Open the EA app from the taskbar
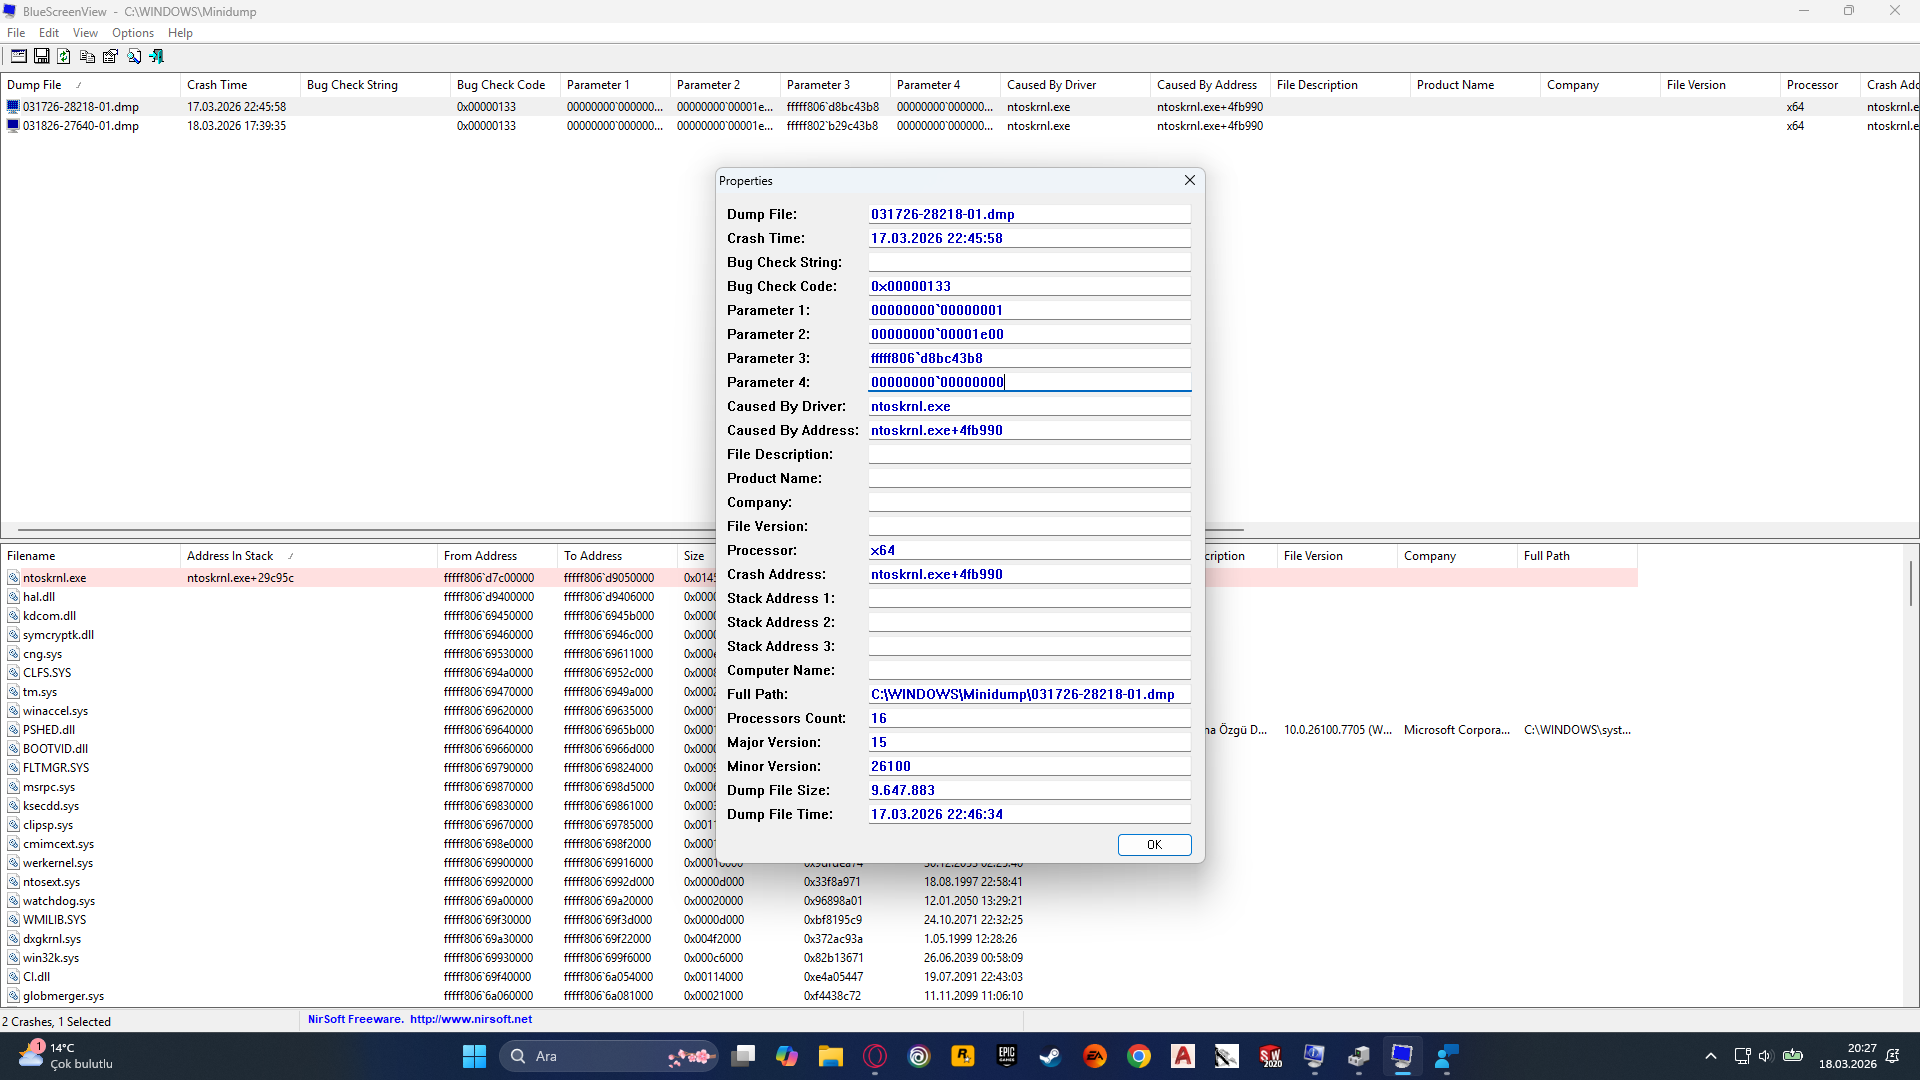This screenshot has width=1920, height=1080. tap(1095, 1056)
